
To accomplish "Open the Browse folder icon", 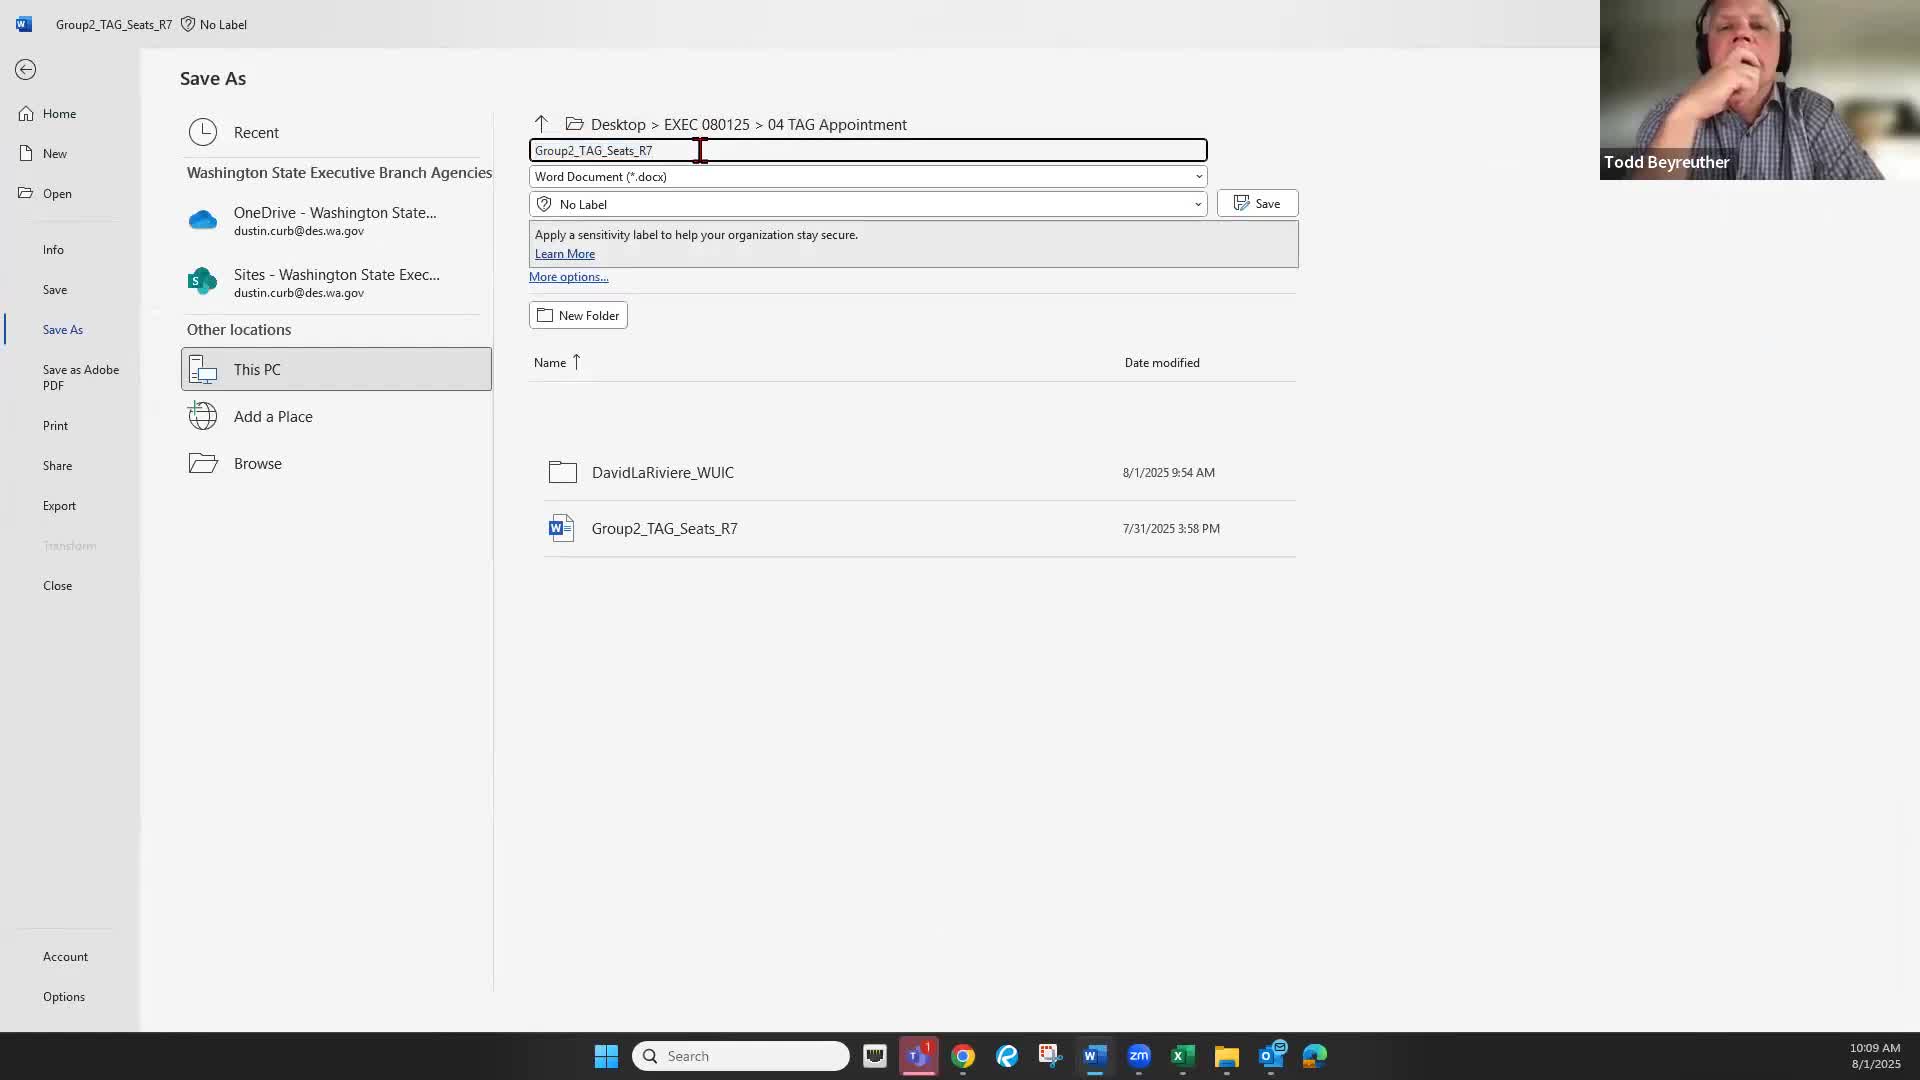I will [x=203, y=463].
